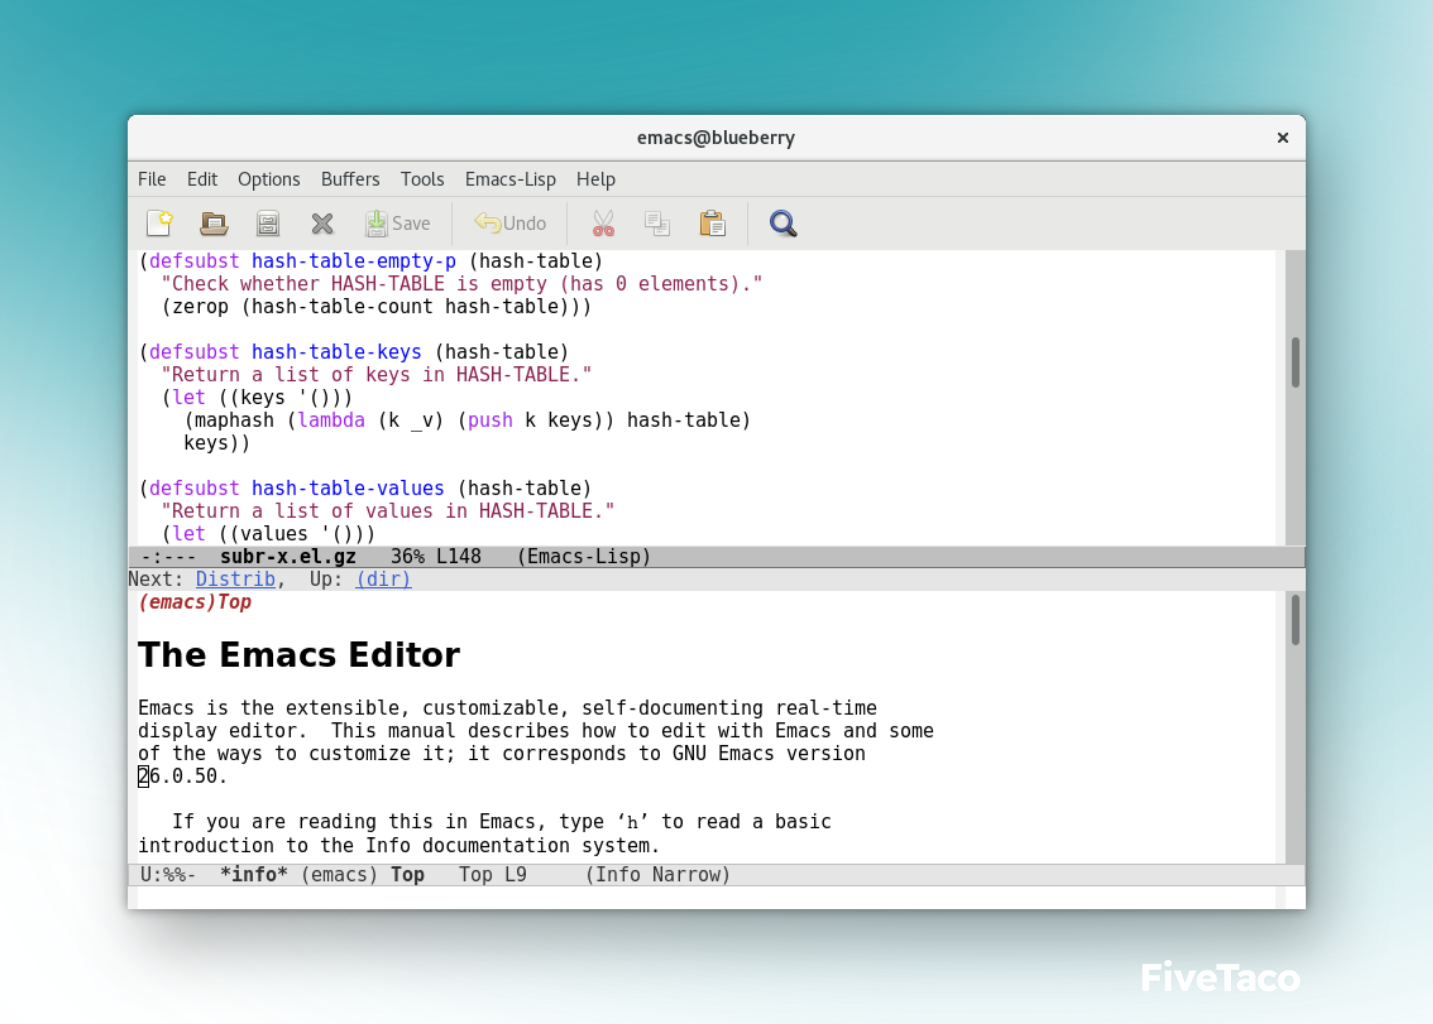Click the Paste clipboard icon
Viewport: 1433px width, 1024px height.
click(x=712, y=223)
